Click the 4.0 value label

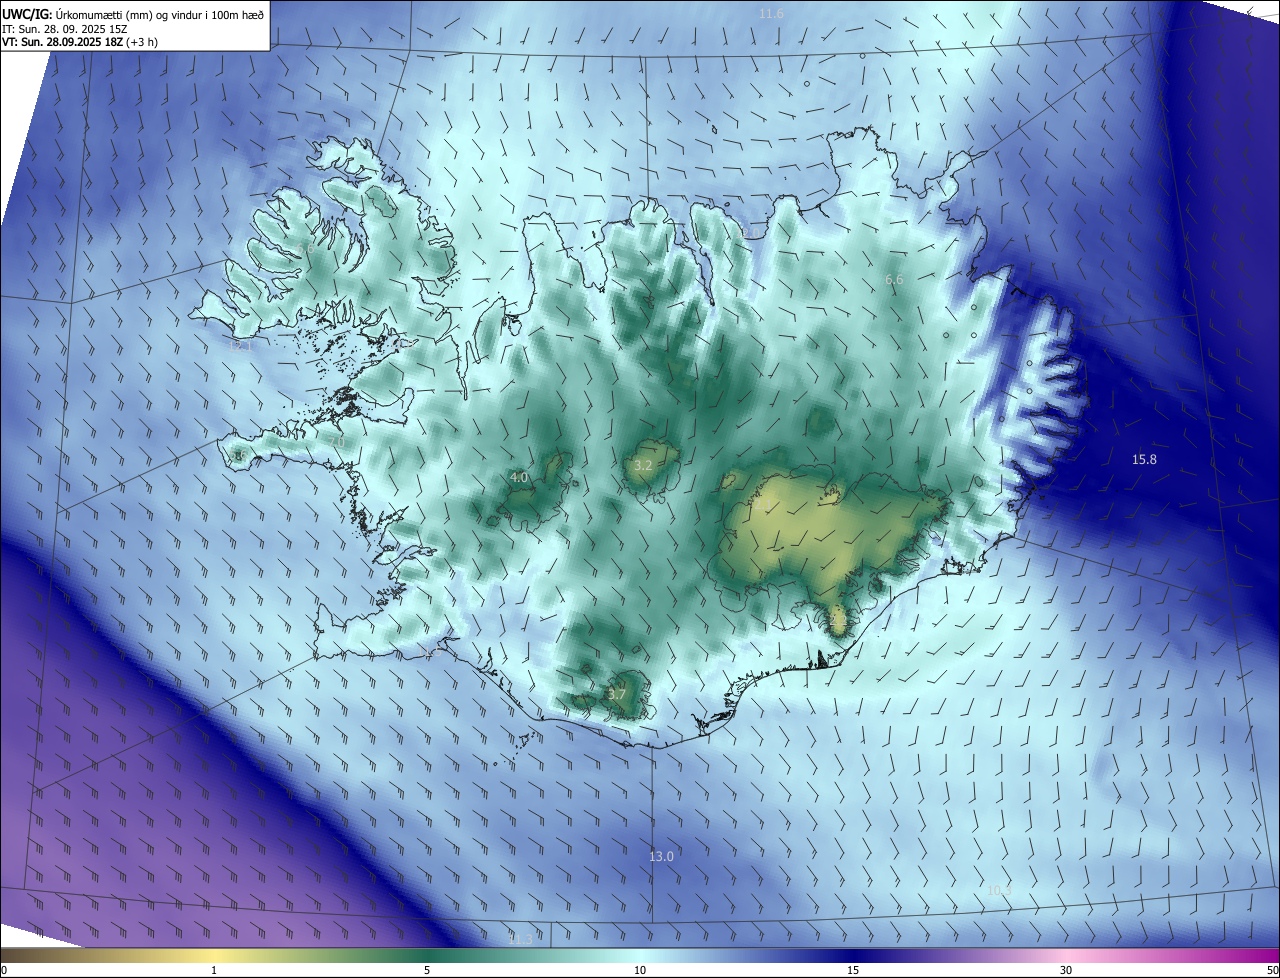[519, 478]
